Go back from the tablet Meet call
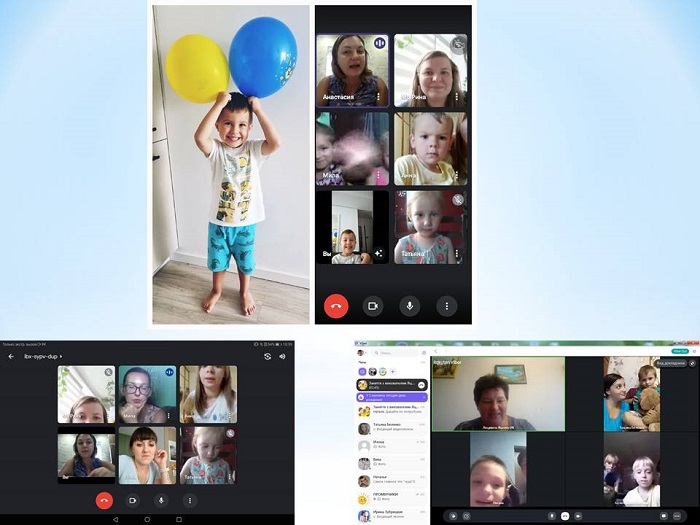The image size is (700, 525). pos(11,356)
